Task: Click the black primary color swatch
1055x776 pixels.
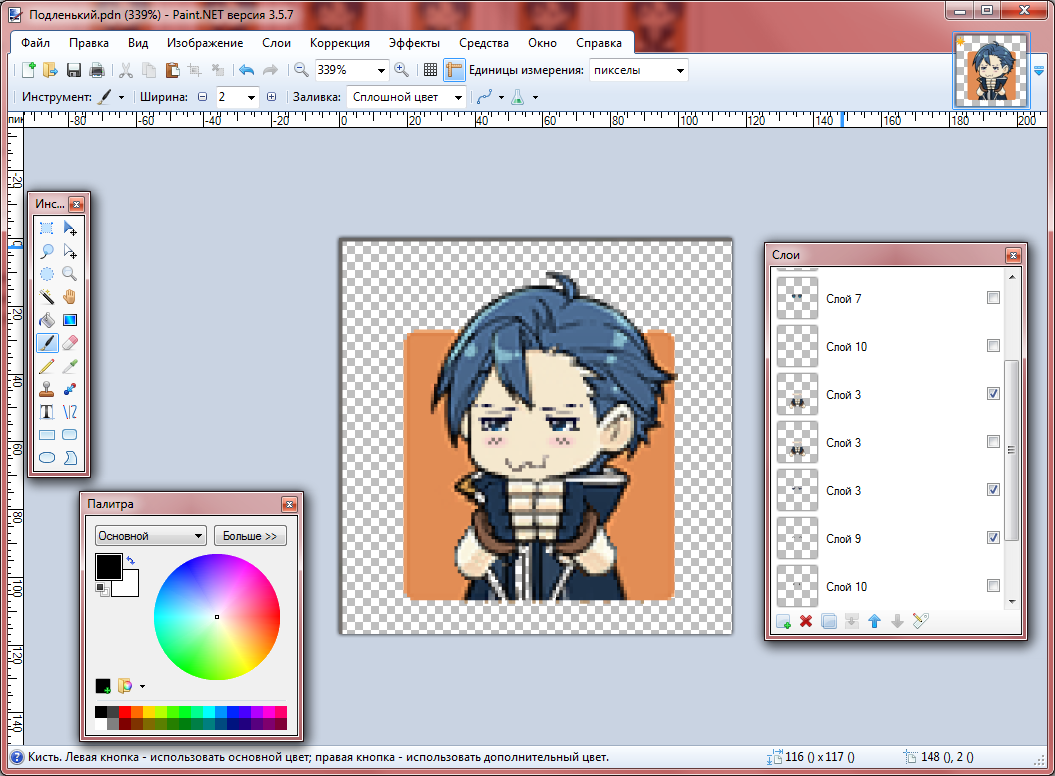Action: (x=108, y=566)
